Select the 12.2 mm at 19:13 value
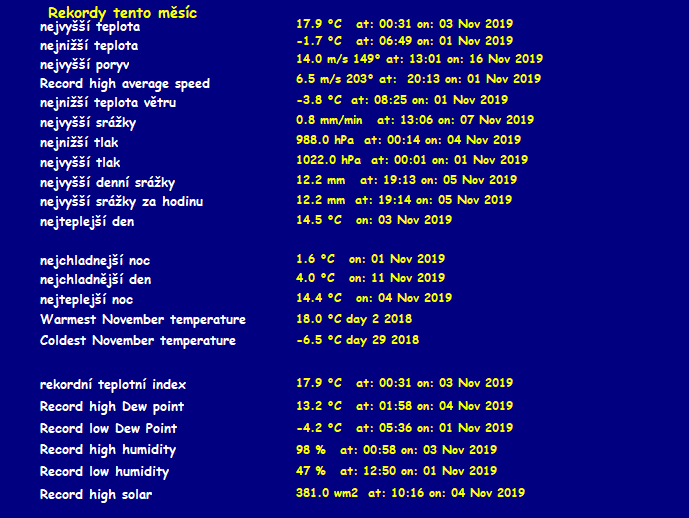 (x=406, y=180)
